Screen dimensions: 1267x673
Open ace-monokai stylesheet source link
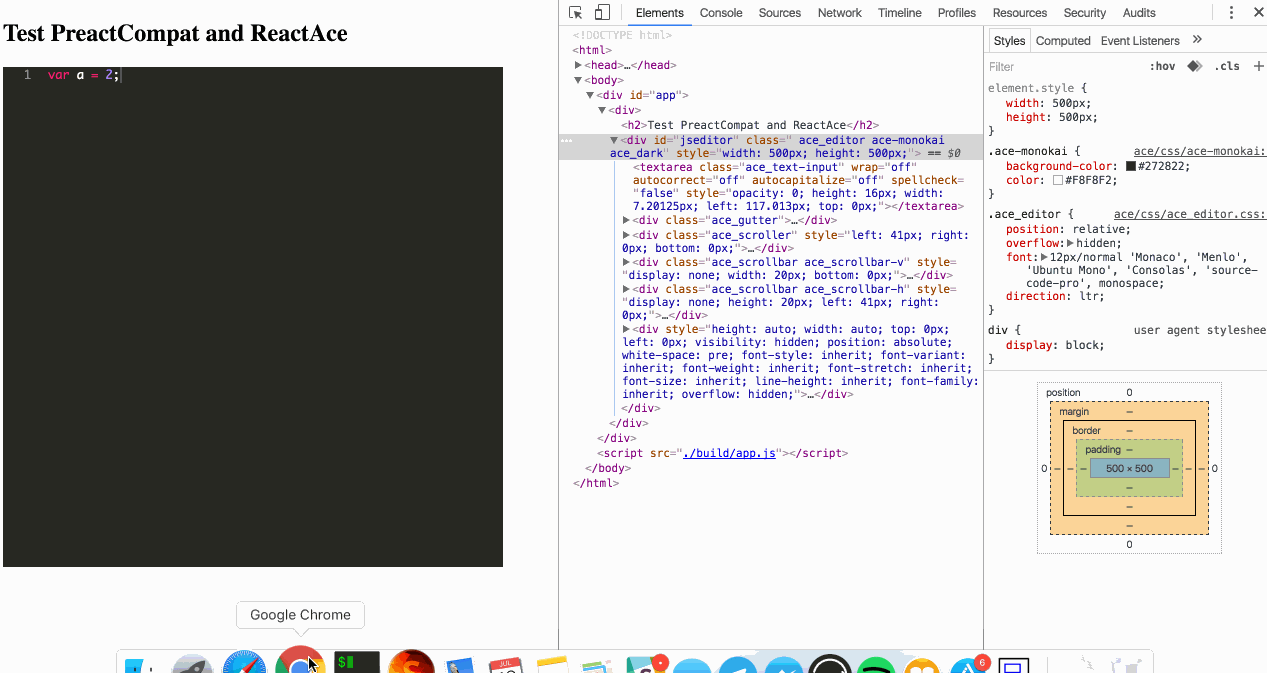coord(1200,151)
